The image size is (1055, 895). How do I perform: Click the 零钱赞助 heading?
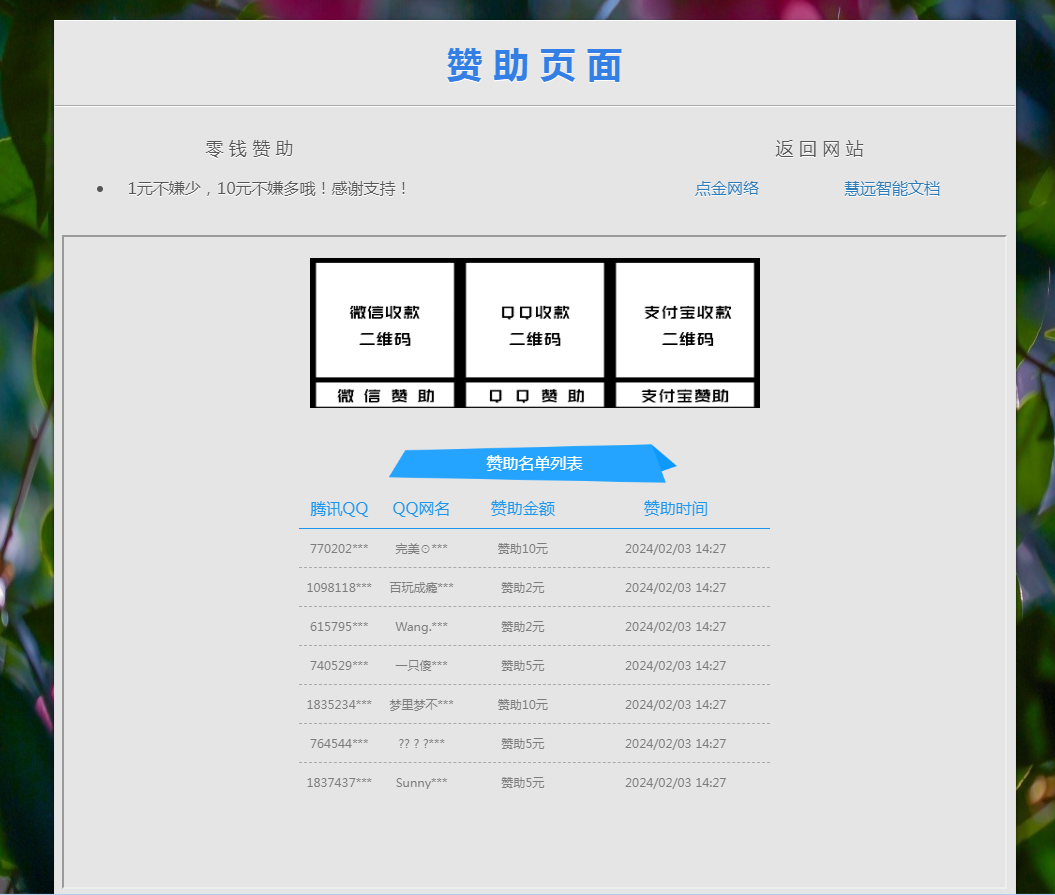point(250,149)
